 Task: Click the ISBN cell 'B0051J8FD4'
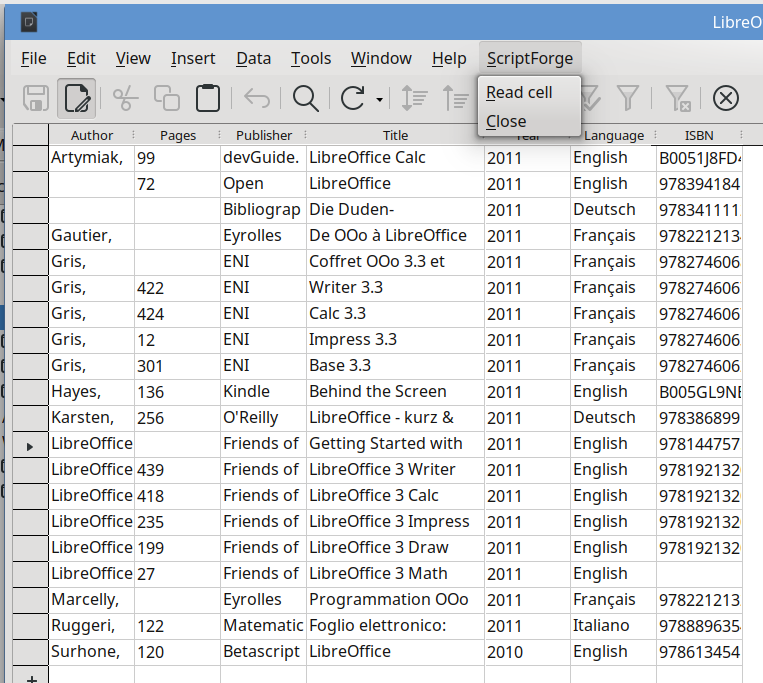[699, 158]
